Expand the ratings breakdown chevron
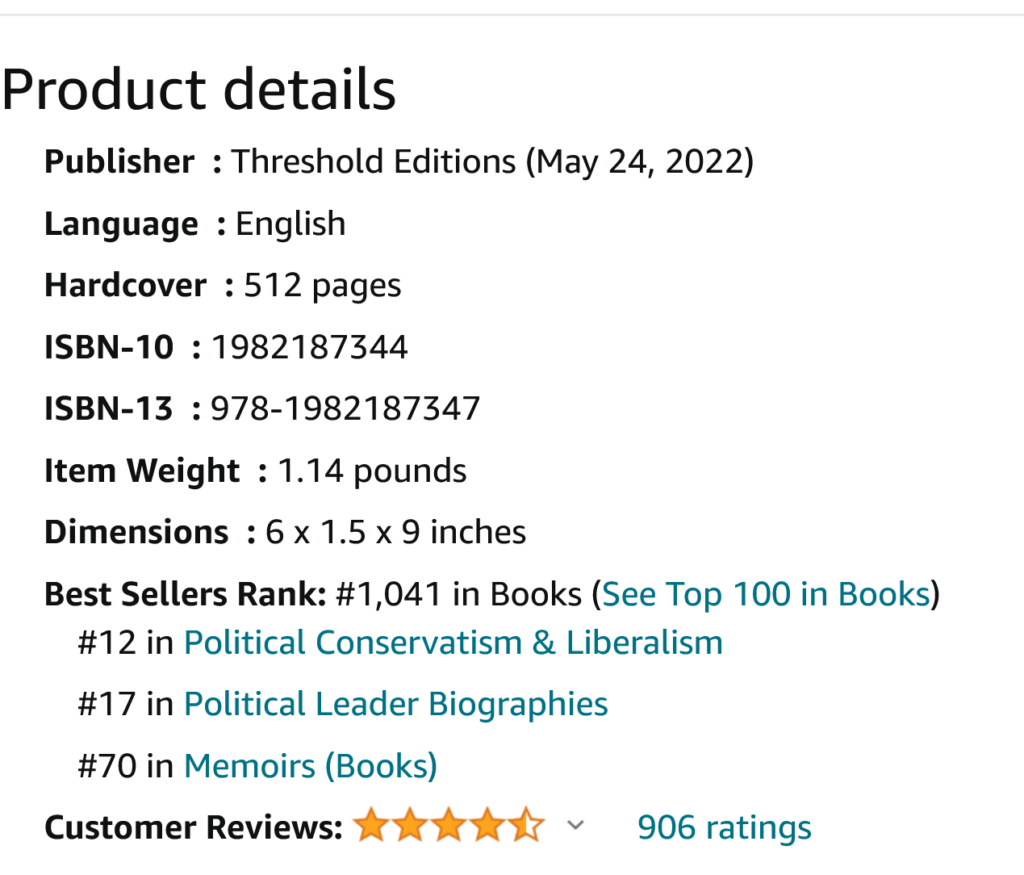 pos(575,826)
